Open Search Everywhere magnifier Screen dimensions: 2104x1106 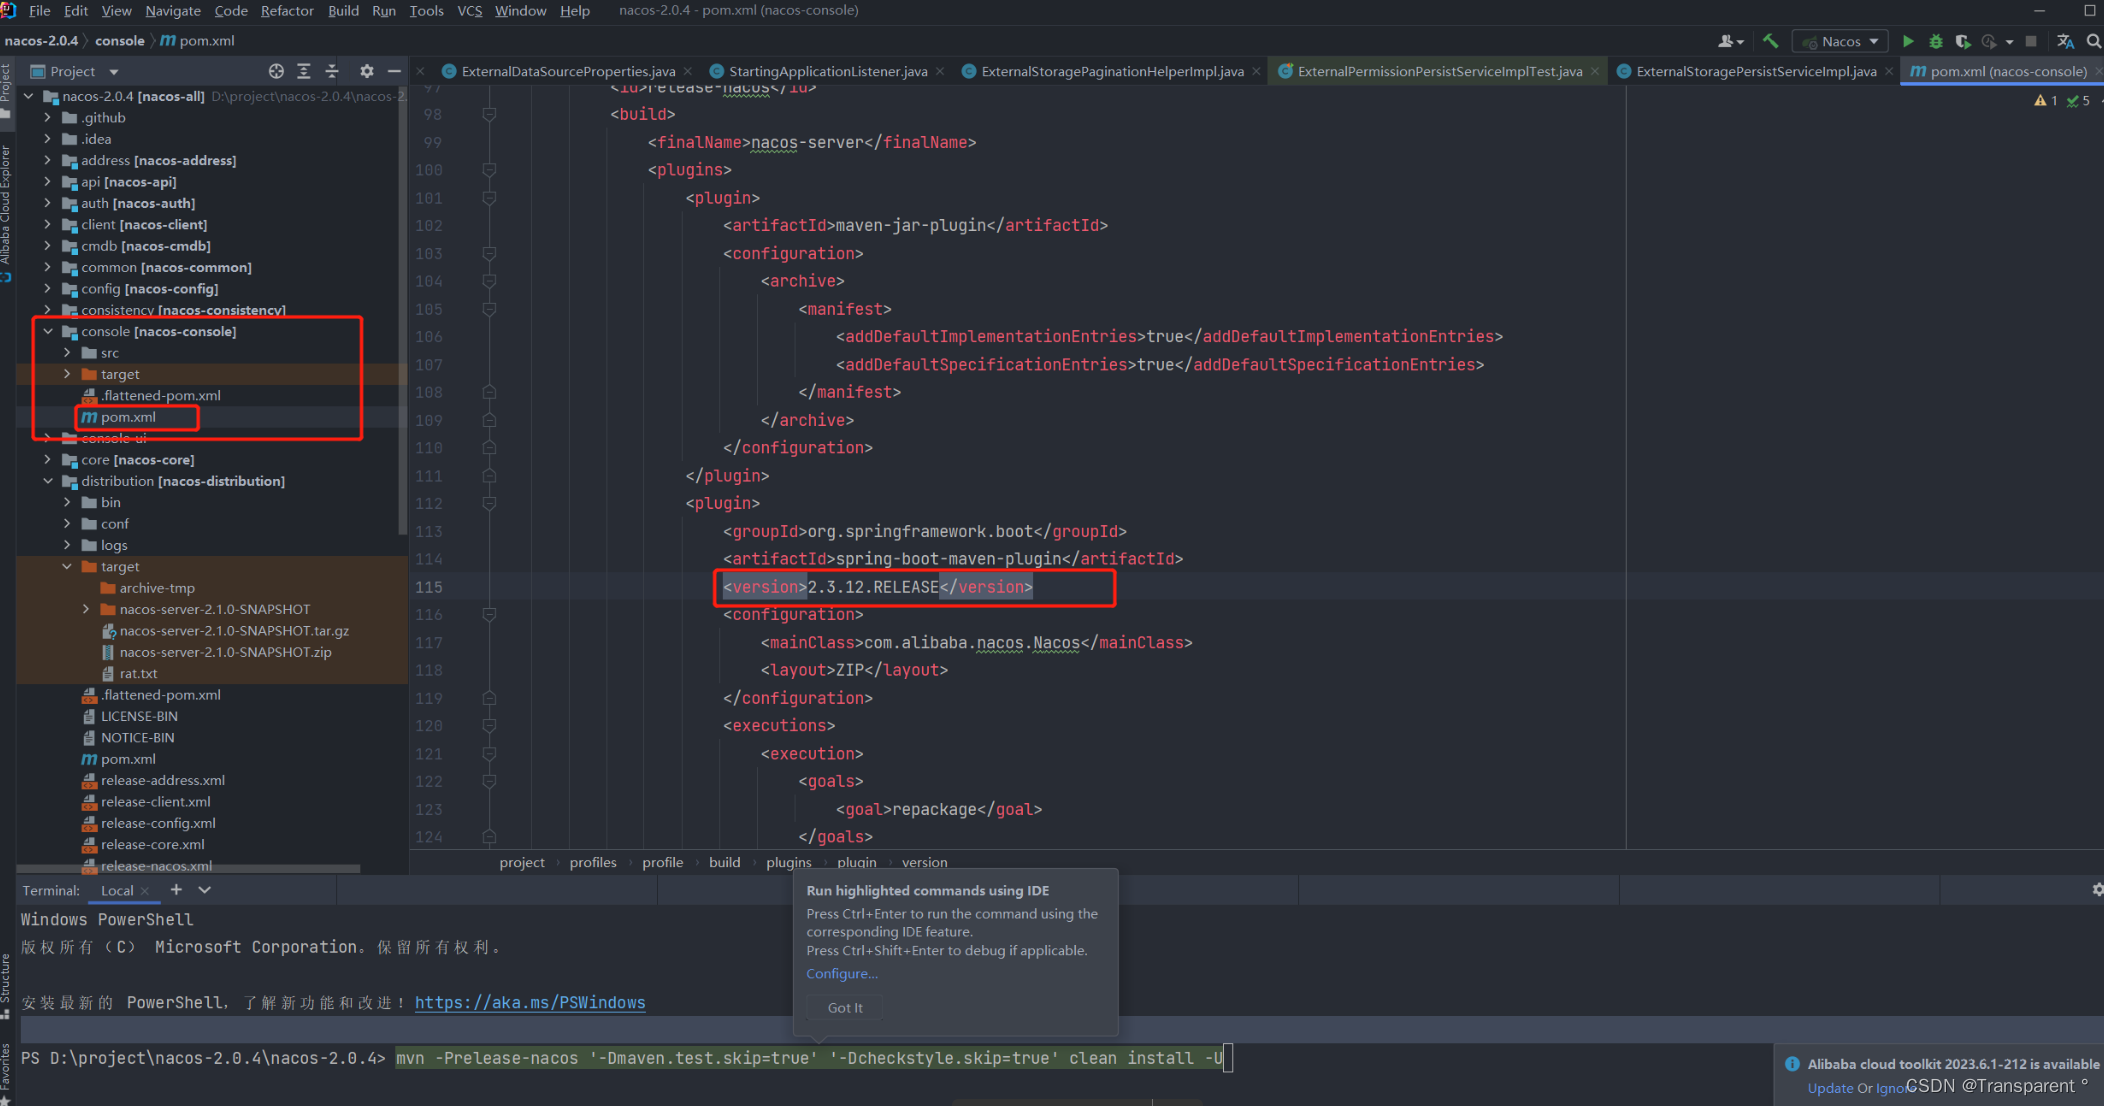tap(2094, 41)
